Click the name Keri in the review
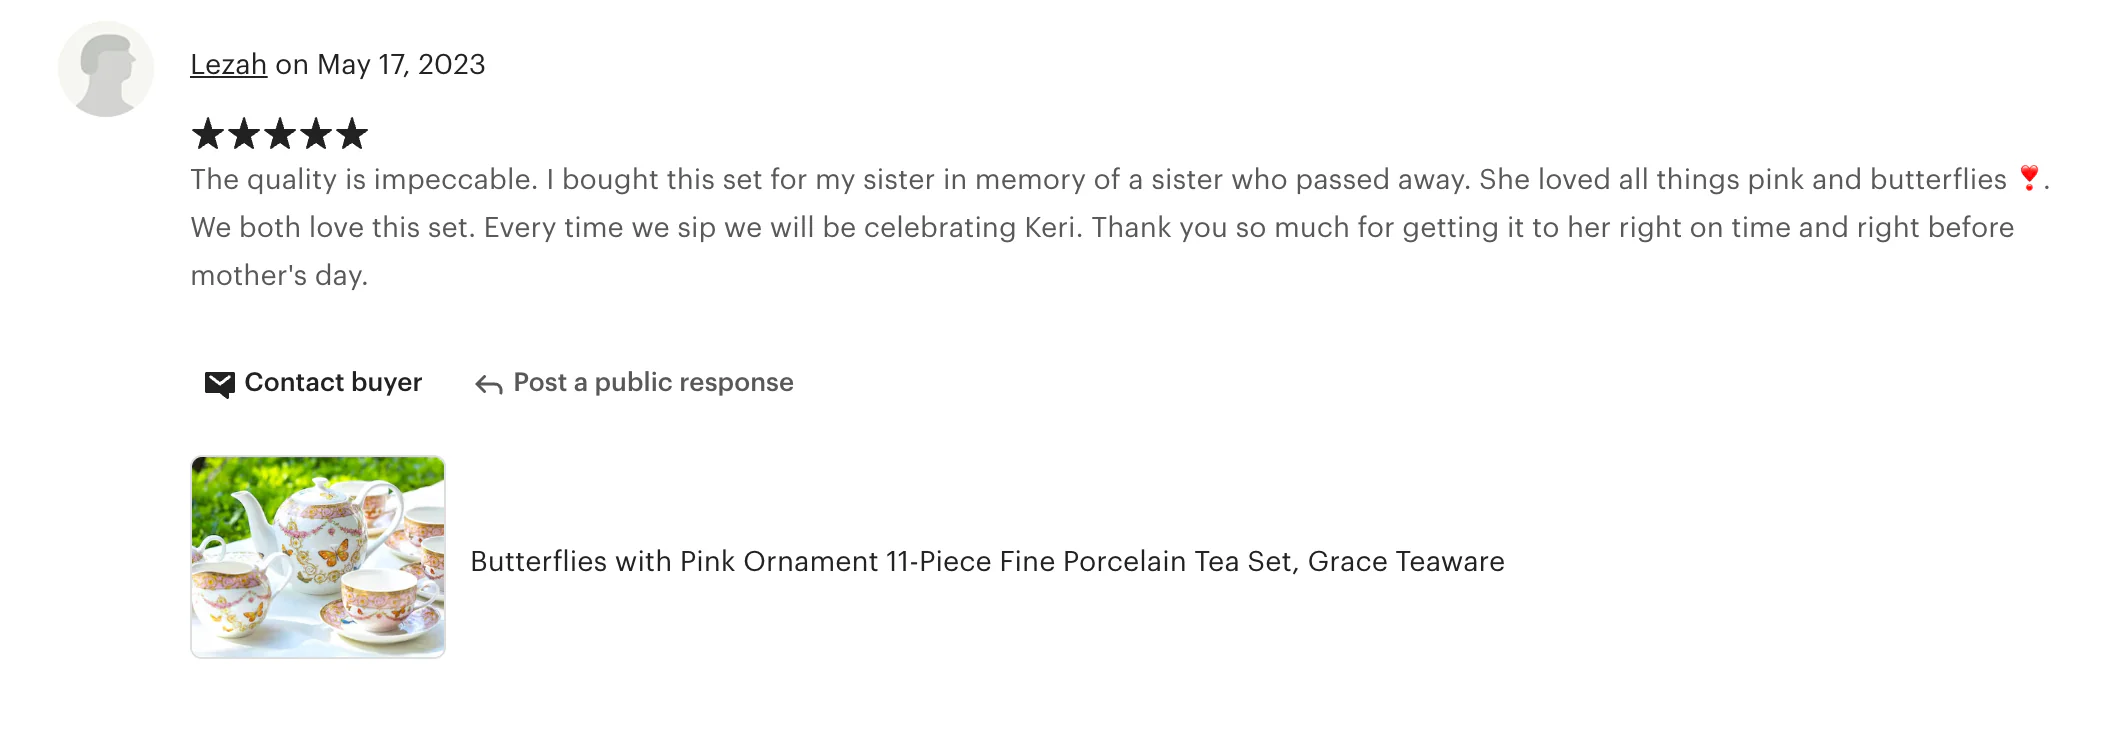This screenshot has height=748, width=2112. coord(1051,228)
